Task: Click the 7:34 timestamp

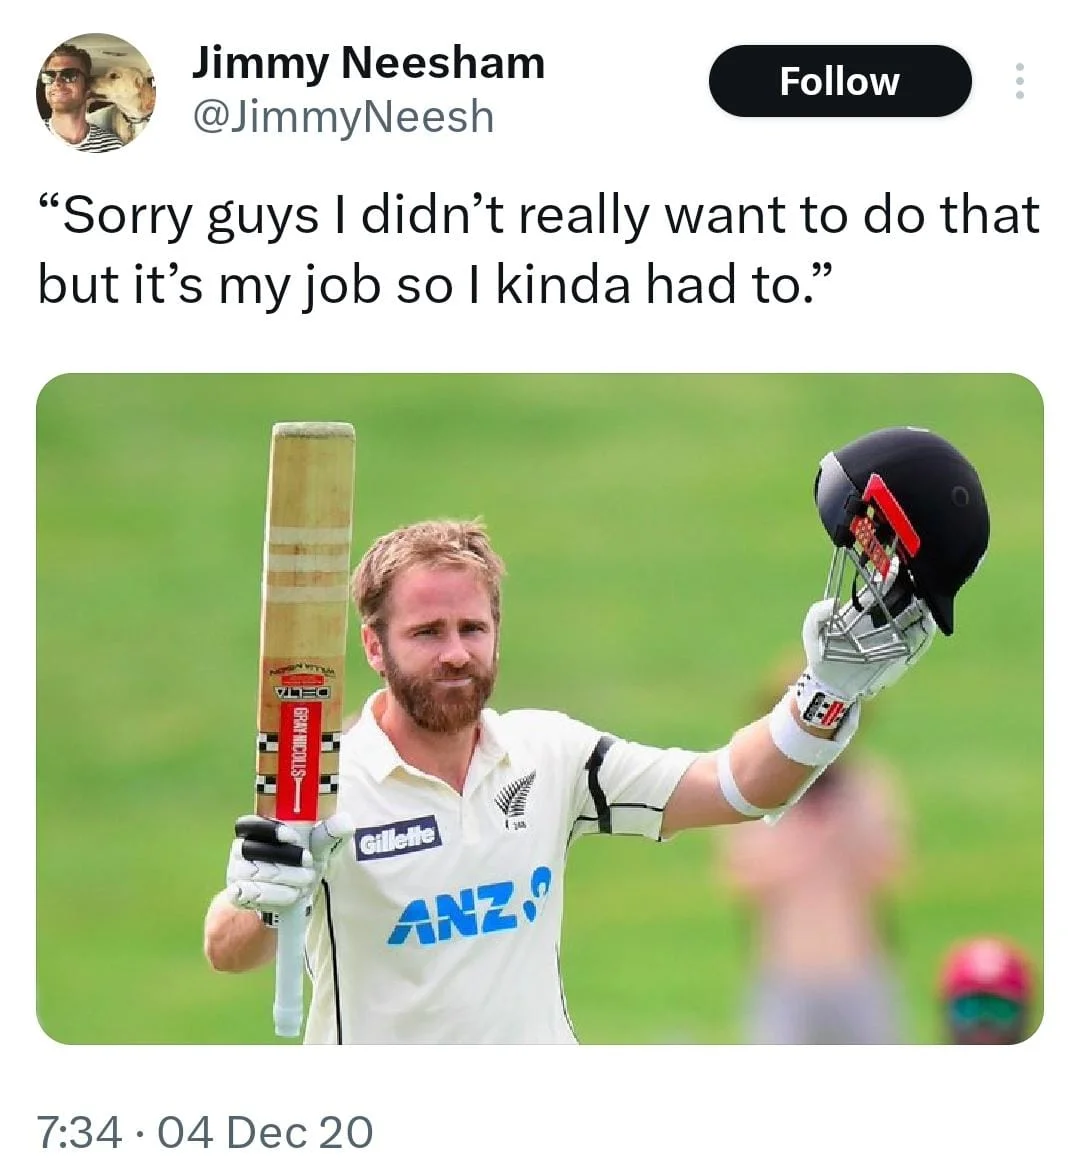Action: coord(79,1132)
